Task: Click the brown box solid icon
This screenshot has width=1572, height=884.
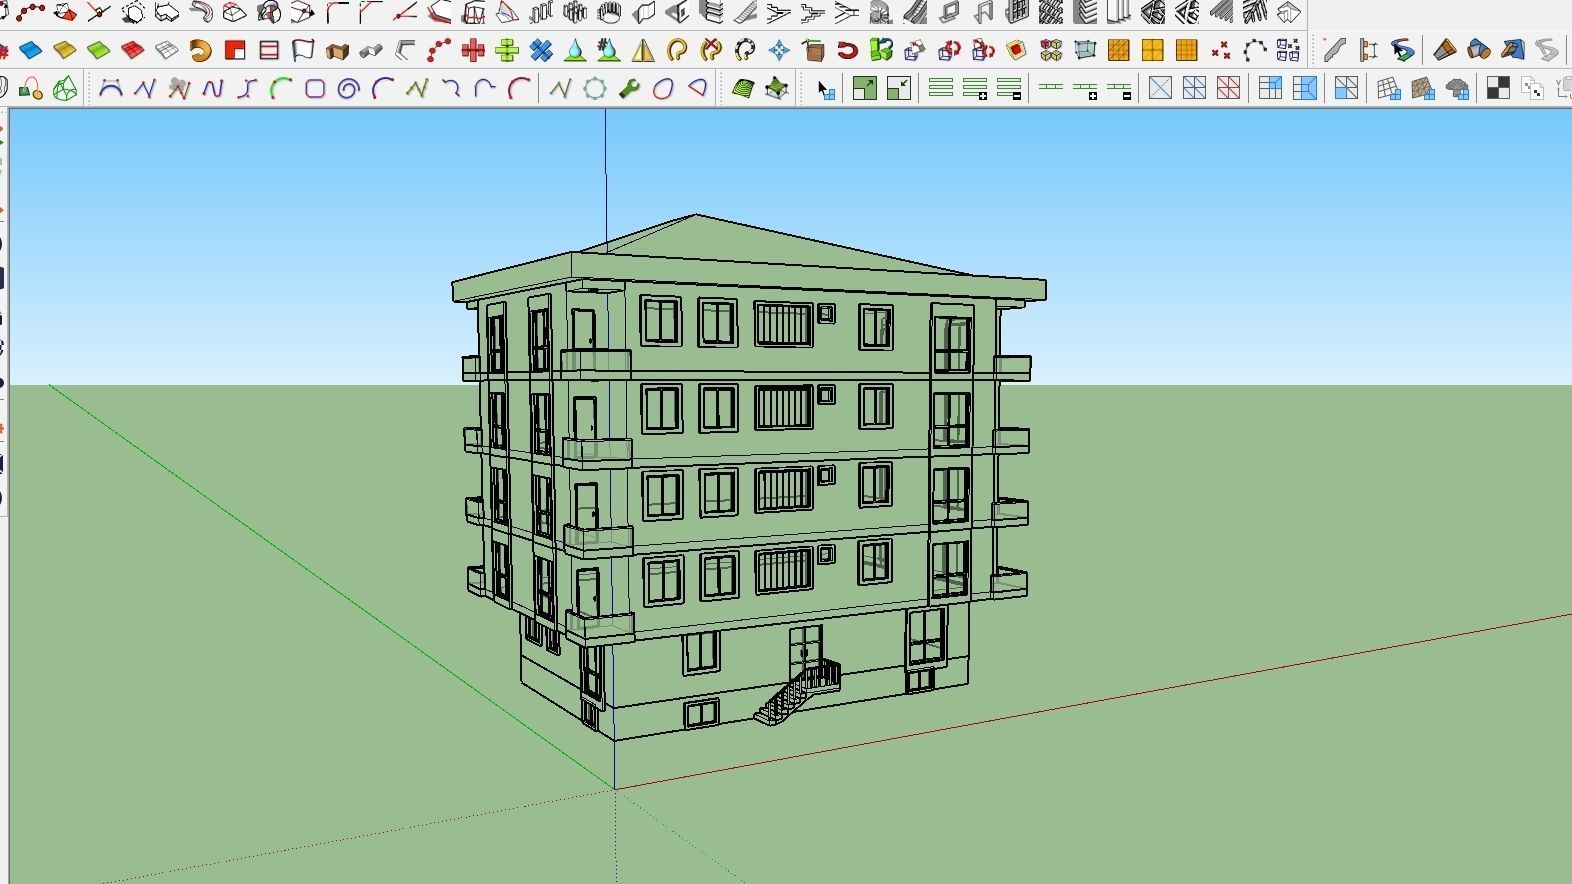Action: tap(337, 50)
